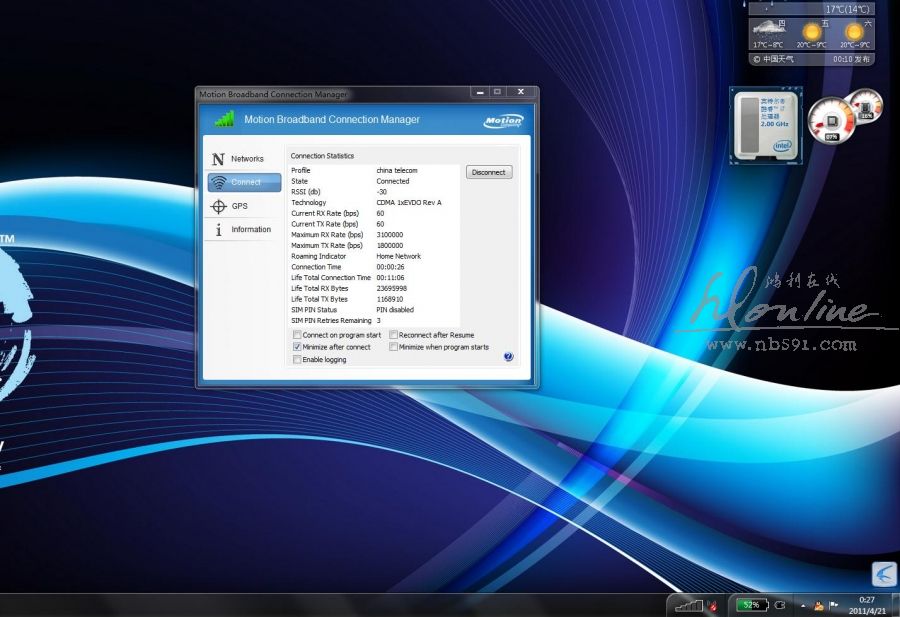Image resolution: width=900 pixels, height=617 pixels.
Task: Open the Information panel 'i' icon
Action: 218,230
